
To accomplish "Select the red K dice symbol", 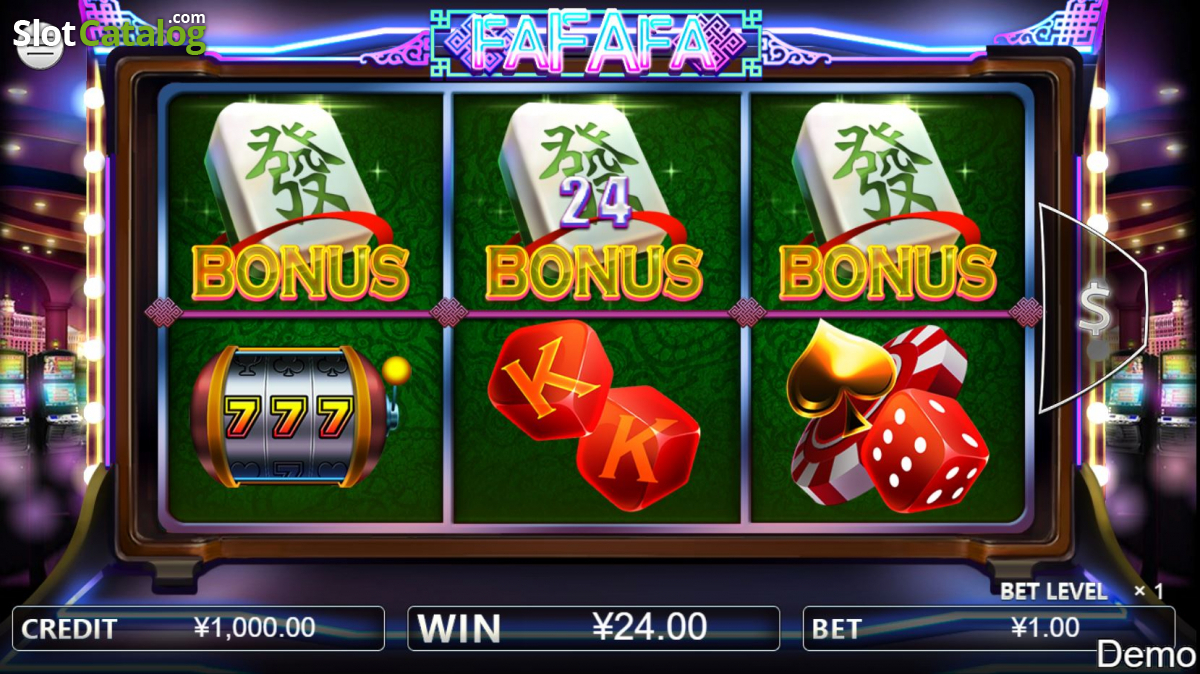I will [594, 414].
